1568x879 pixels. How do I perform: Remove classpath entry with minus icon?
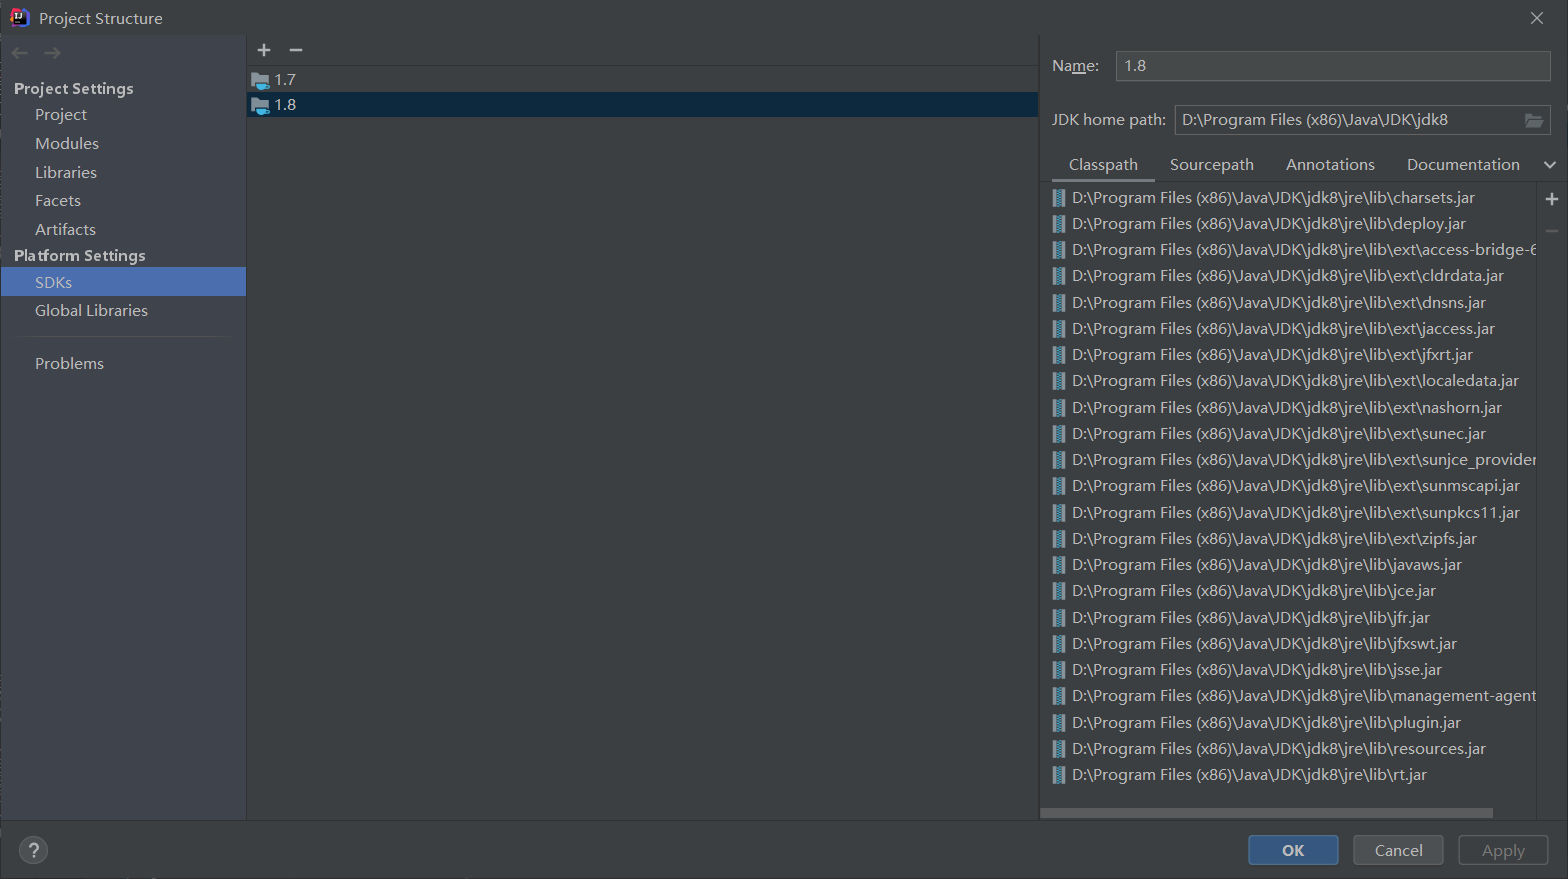tap(1552, 231)
